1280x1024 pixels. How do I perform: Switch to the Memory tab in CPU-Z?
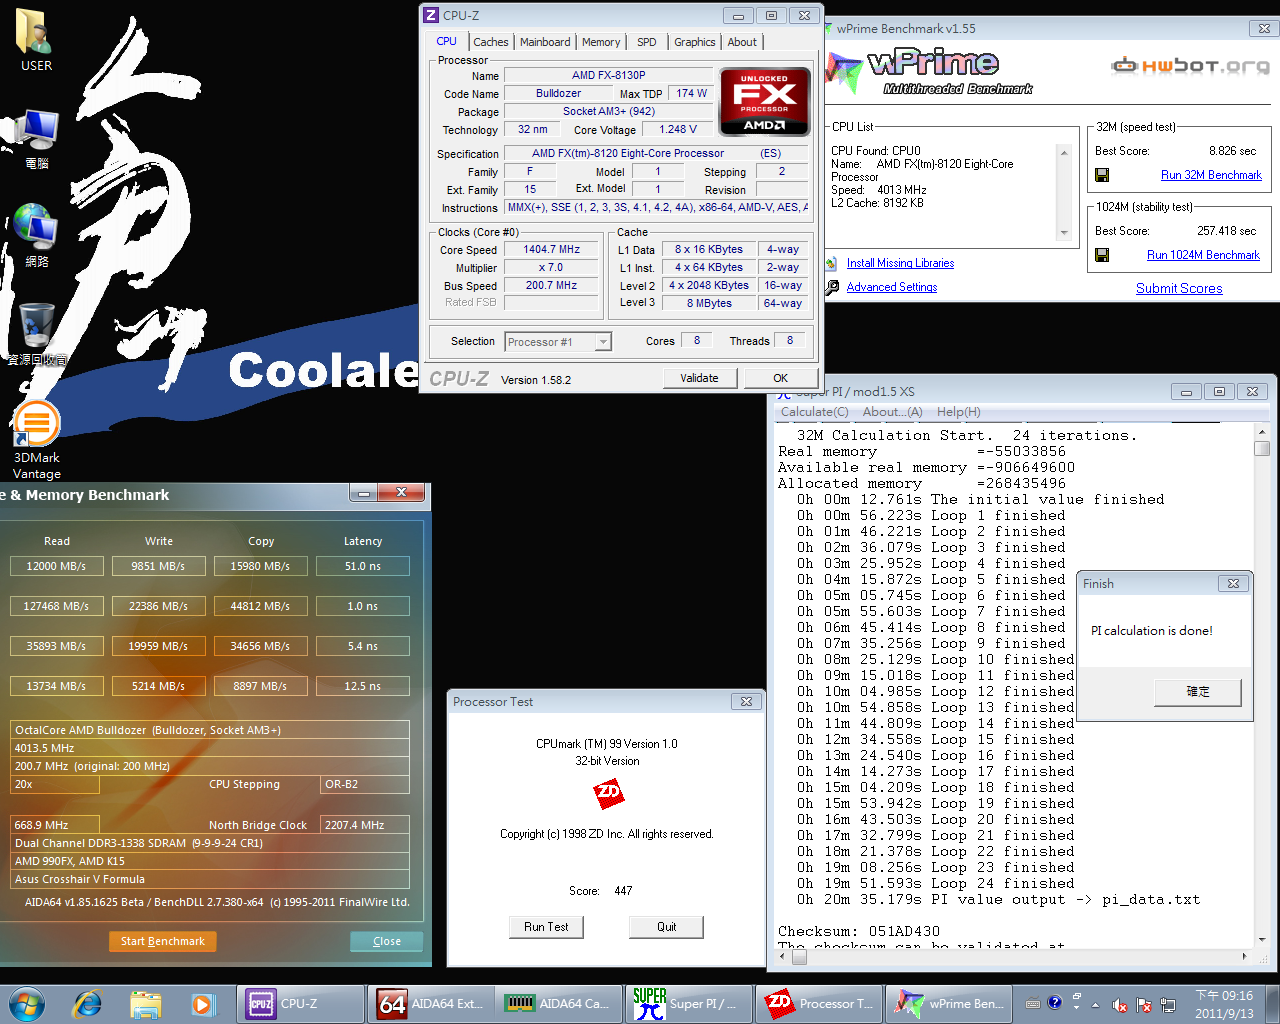pyautogui.click(x=601, y=42)
